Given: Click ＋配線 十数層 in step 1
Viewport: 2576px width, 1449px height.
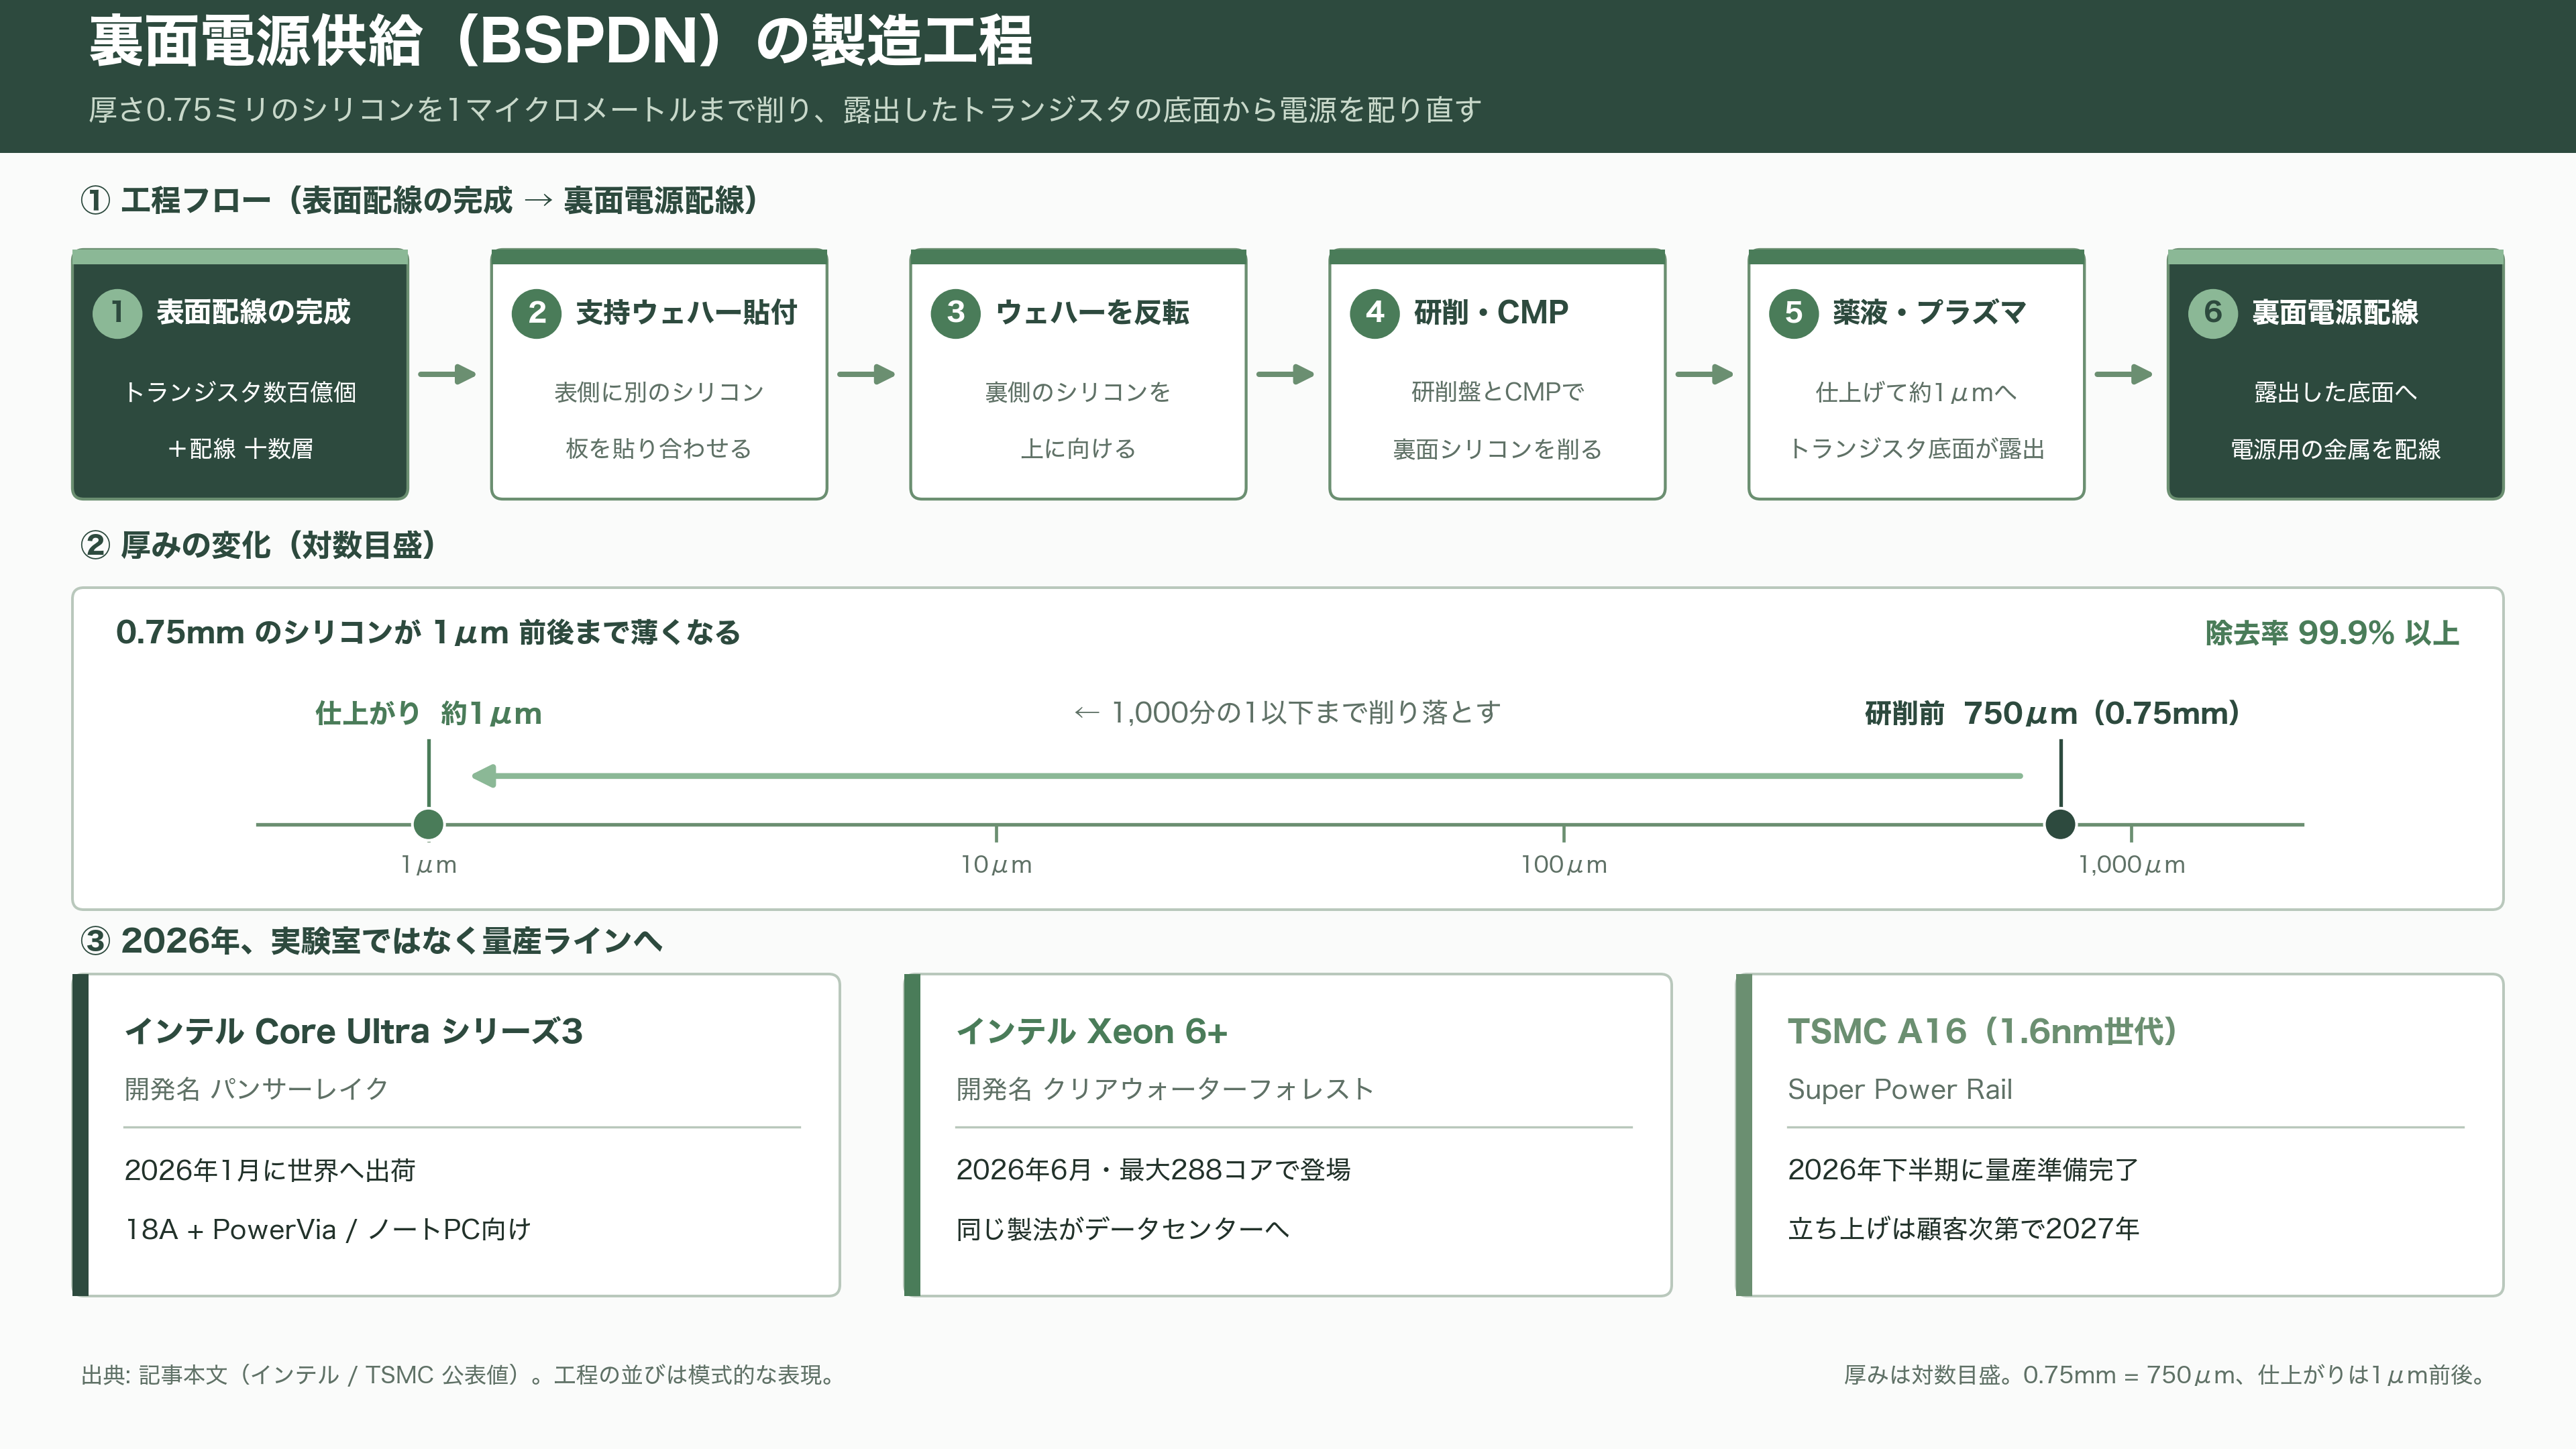Looking at the screenshot, I should point(240,449).
